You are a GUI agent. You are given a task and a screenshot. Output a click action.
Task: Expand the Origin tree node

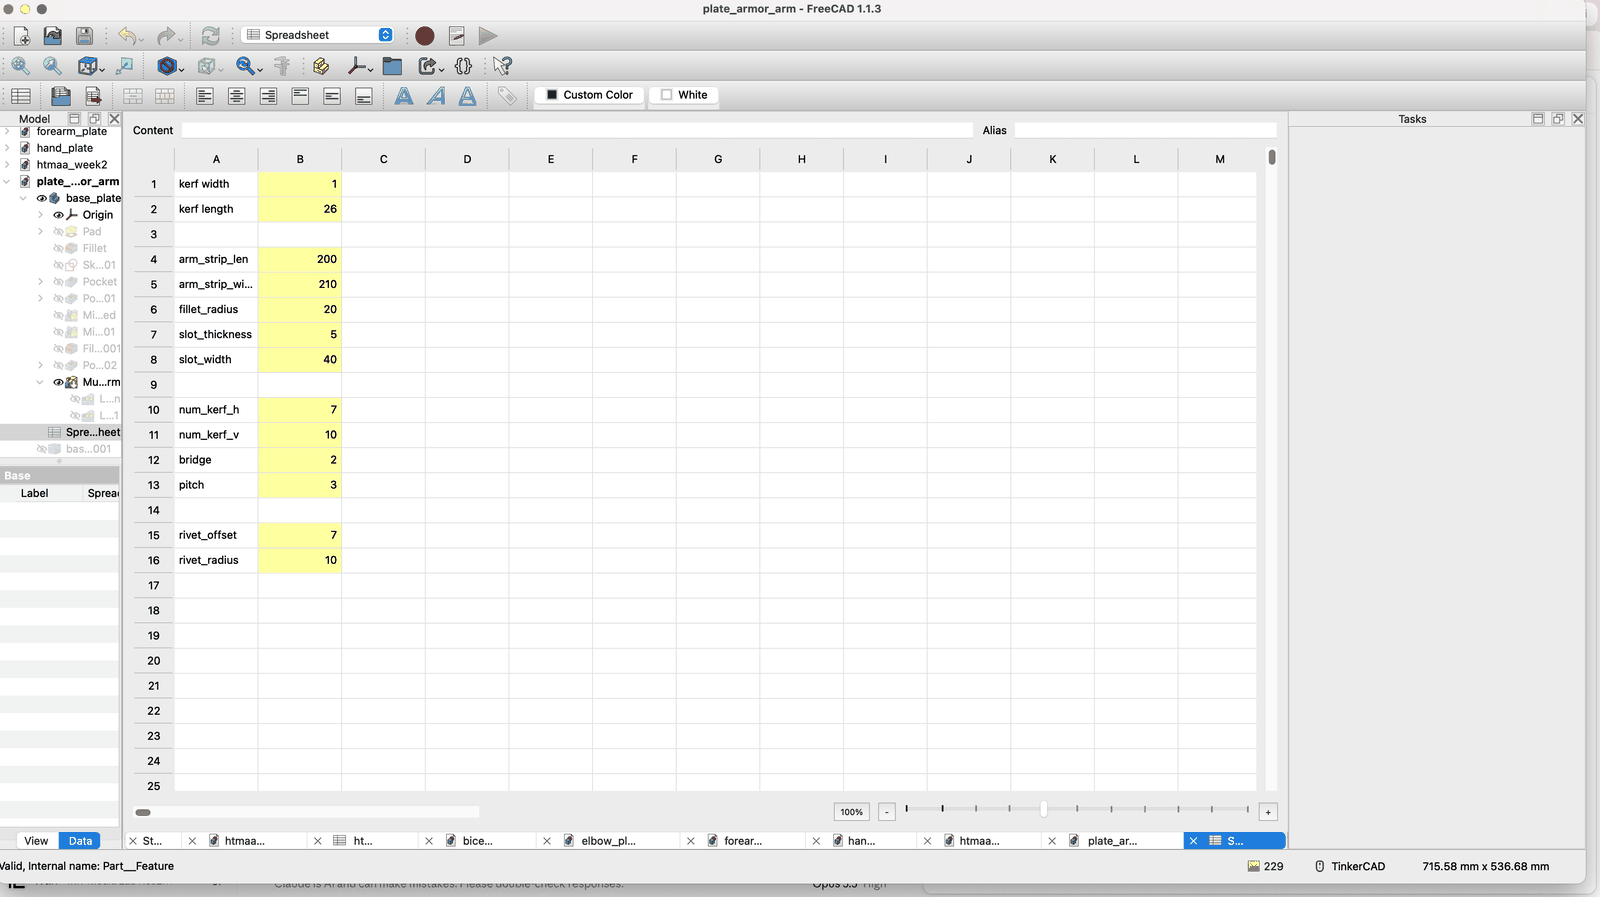coord(41,215)
